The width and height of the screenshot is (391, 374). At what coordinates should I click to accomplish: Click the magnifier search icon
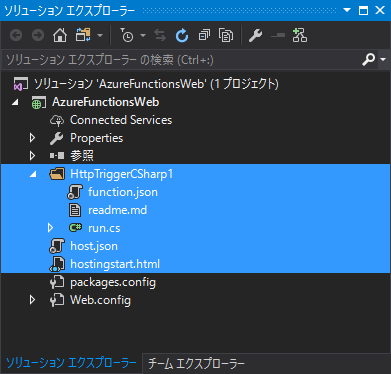coord(368,60)
